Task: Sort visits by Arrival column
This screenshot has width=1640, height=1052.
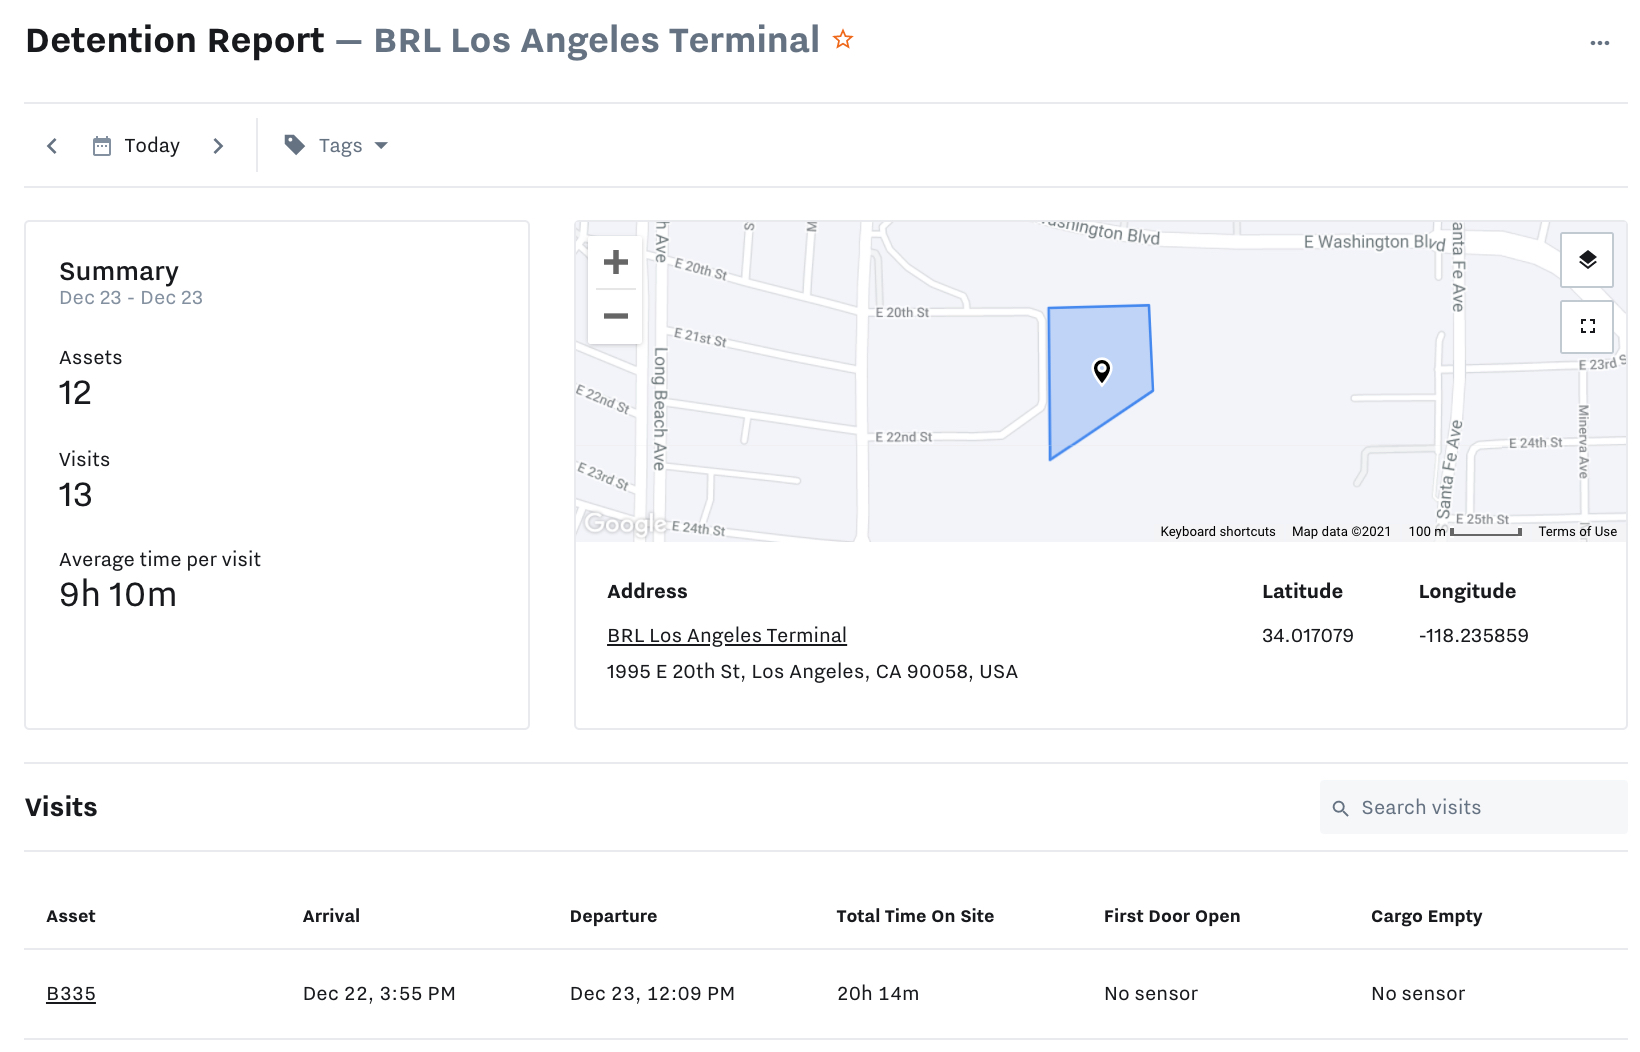Action: (x=331, y=916)
